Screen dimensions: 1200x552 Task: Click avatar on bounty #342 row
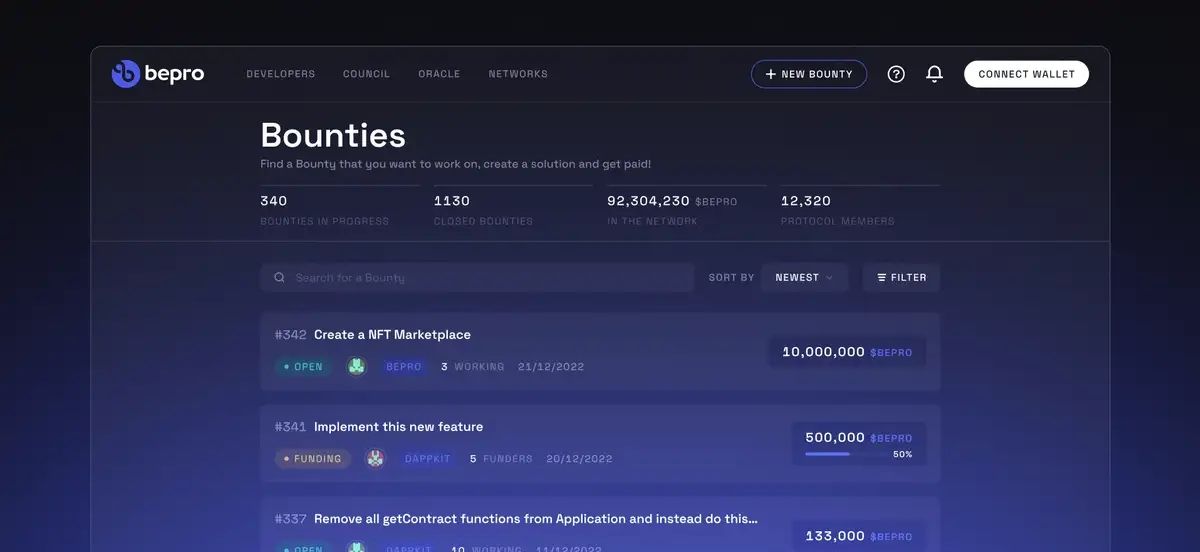(357, 367)
